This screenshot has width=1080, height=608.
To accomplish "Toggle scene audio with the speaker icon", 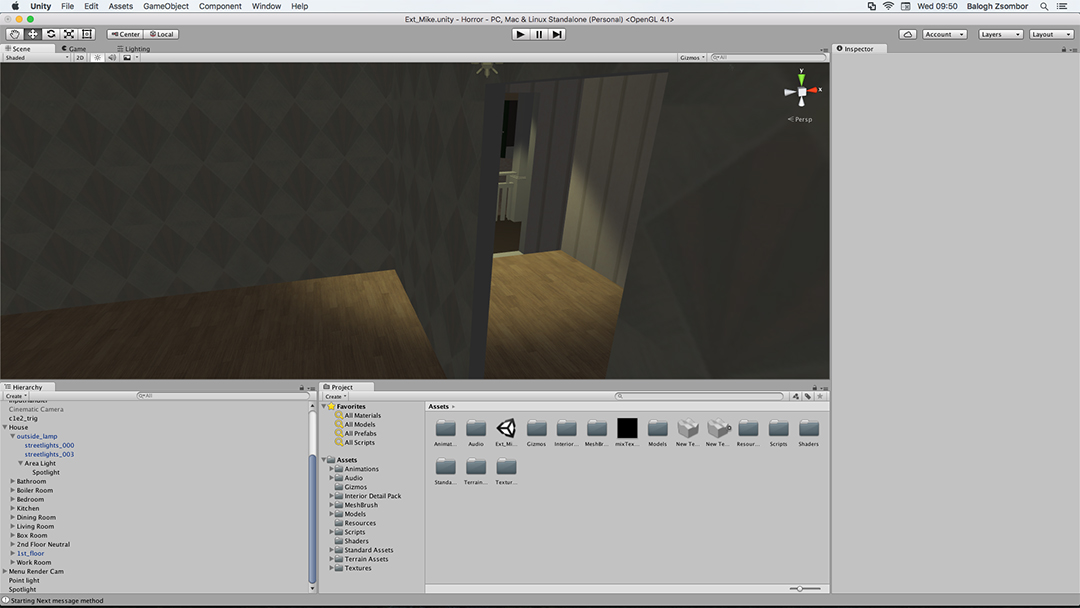I will 111,58.
